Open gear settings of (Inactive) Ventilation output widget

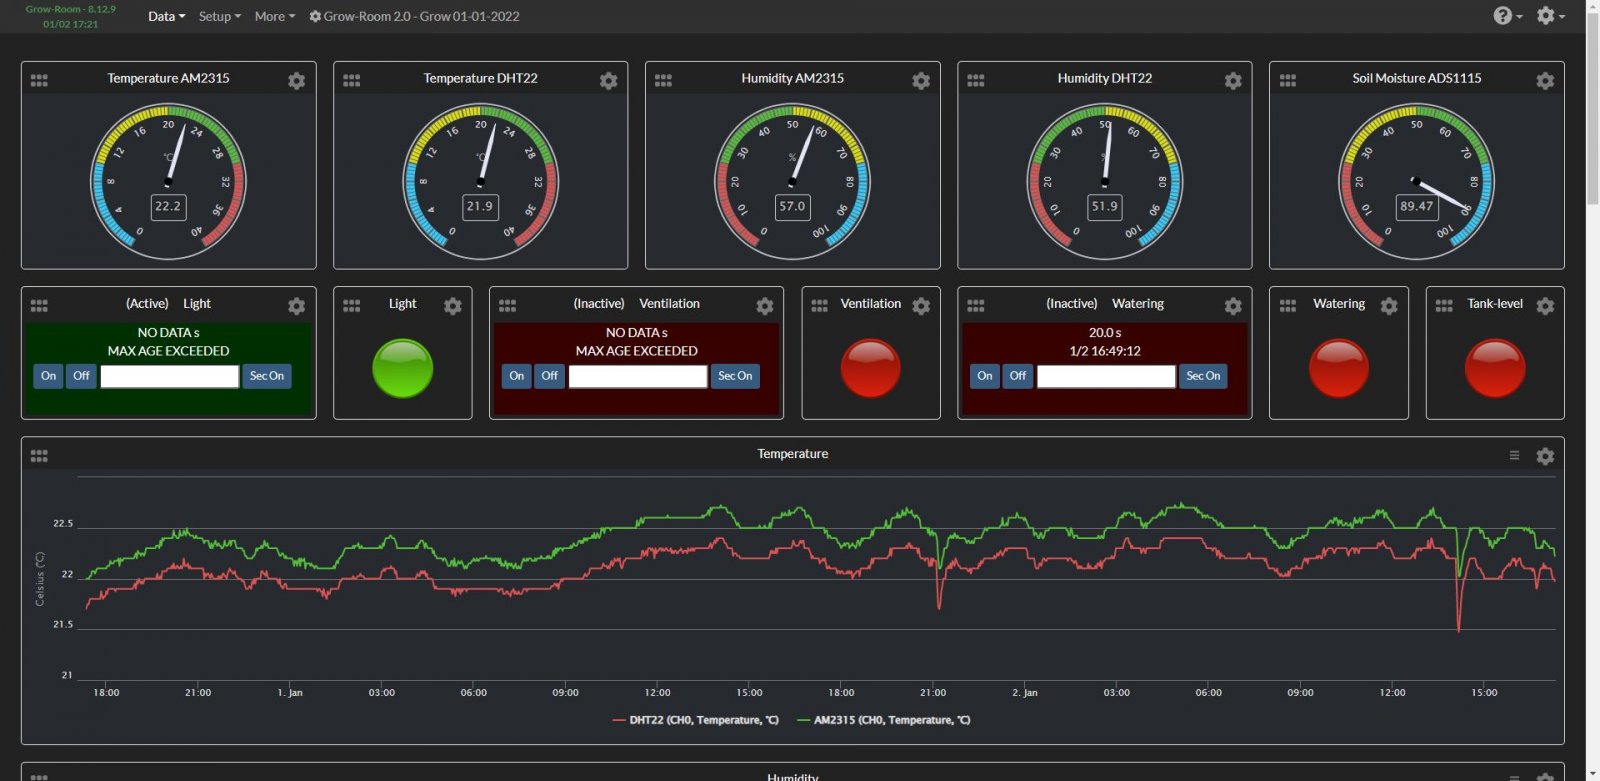click(x=764, y=306)
